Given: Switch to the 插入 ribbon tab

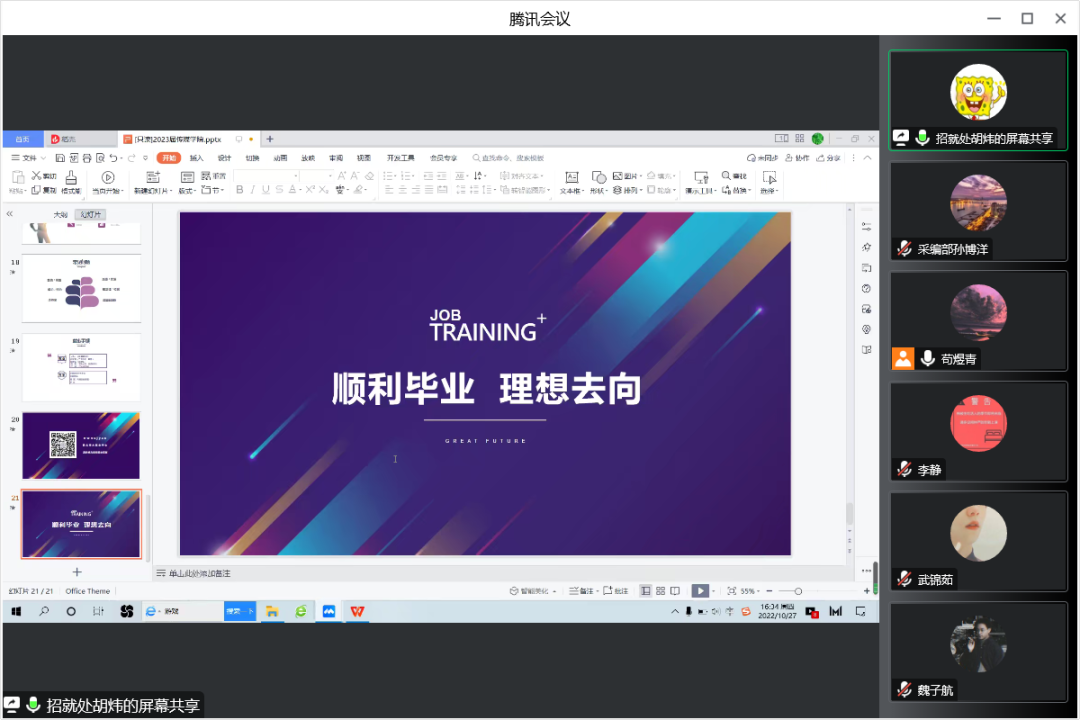Looking at the screenshot, I should click(197, 157).
